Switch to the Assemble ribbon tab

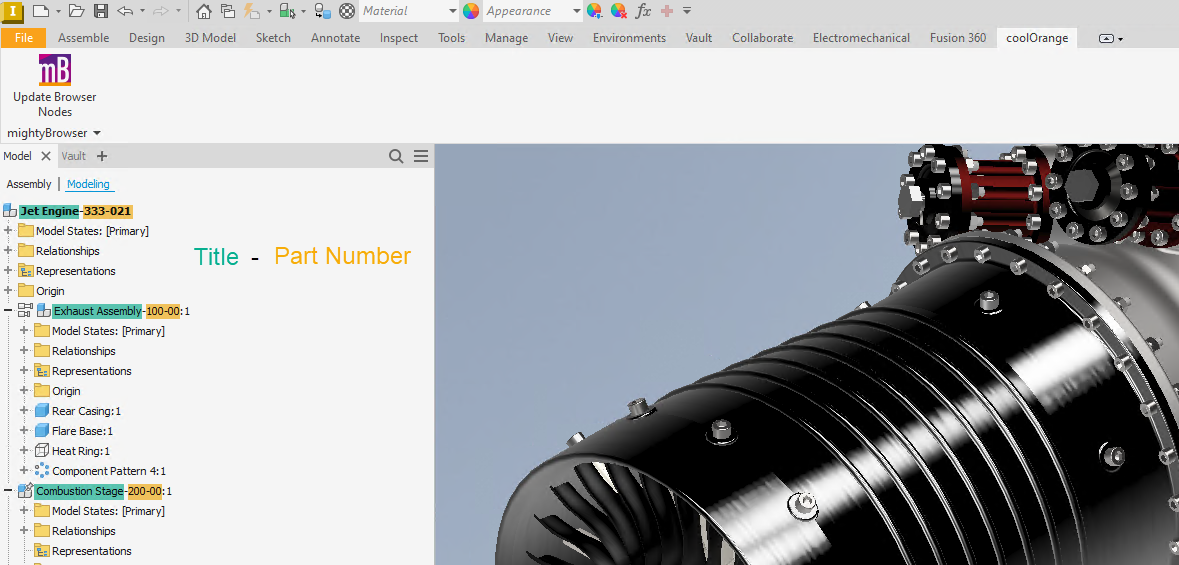coord(83,38)
